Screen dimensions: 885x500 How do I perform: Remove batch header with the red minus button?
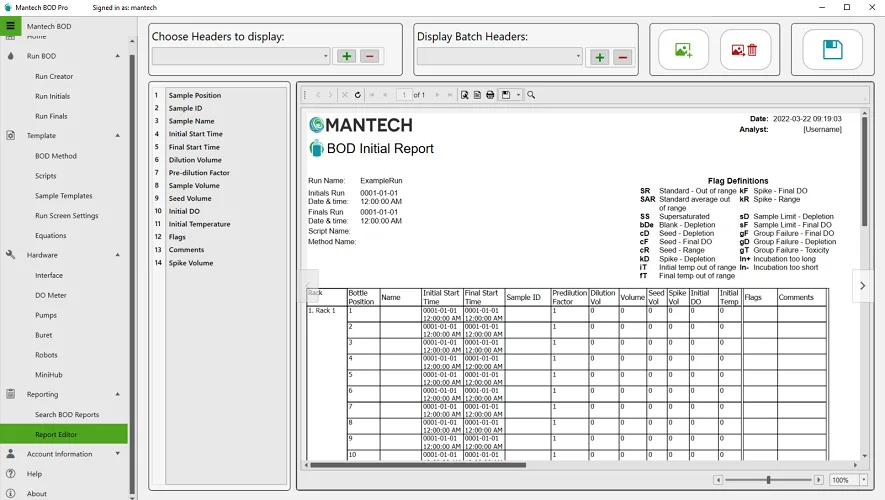point(623,57)
